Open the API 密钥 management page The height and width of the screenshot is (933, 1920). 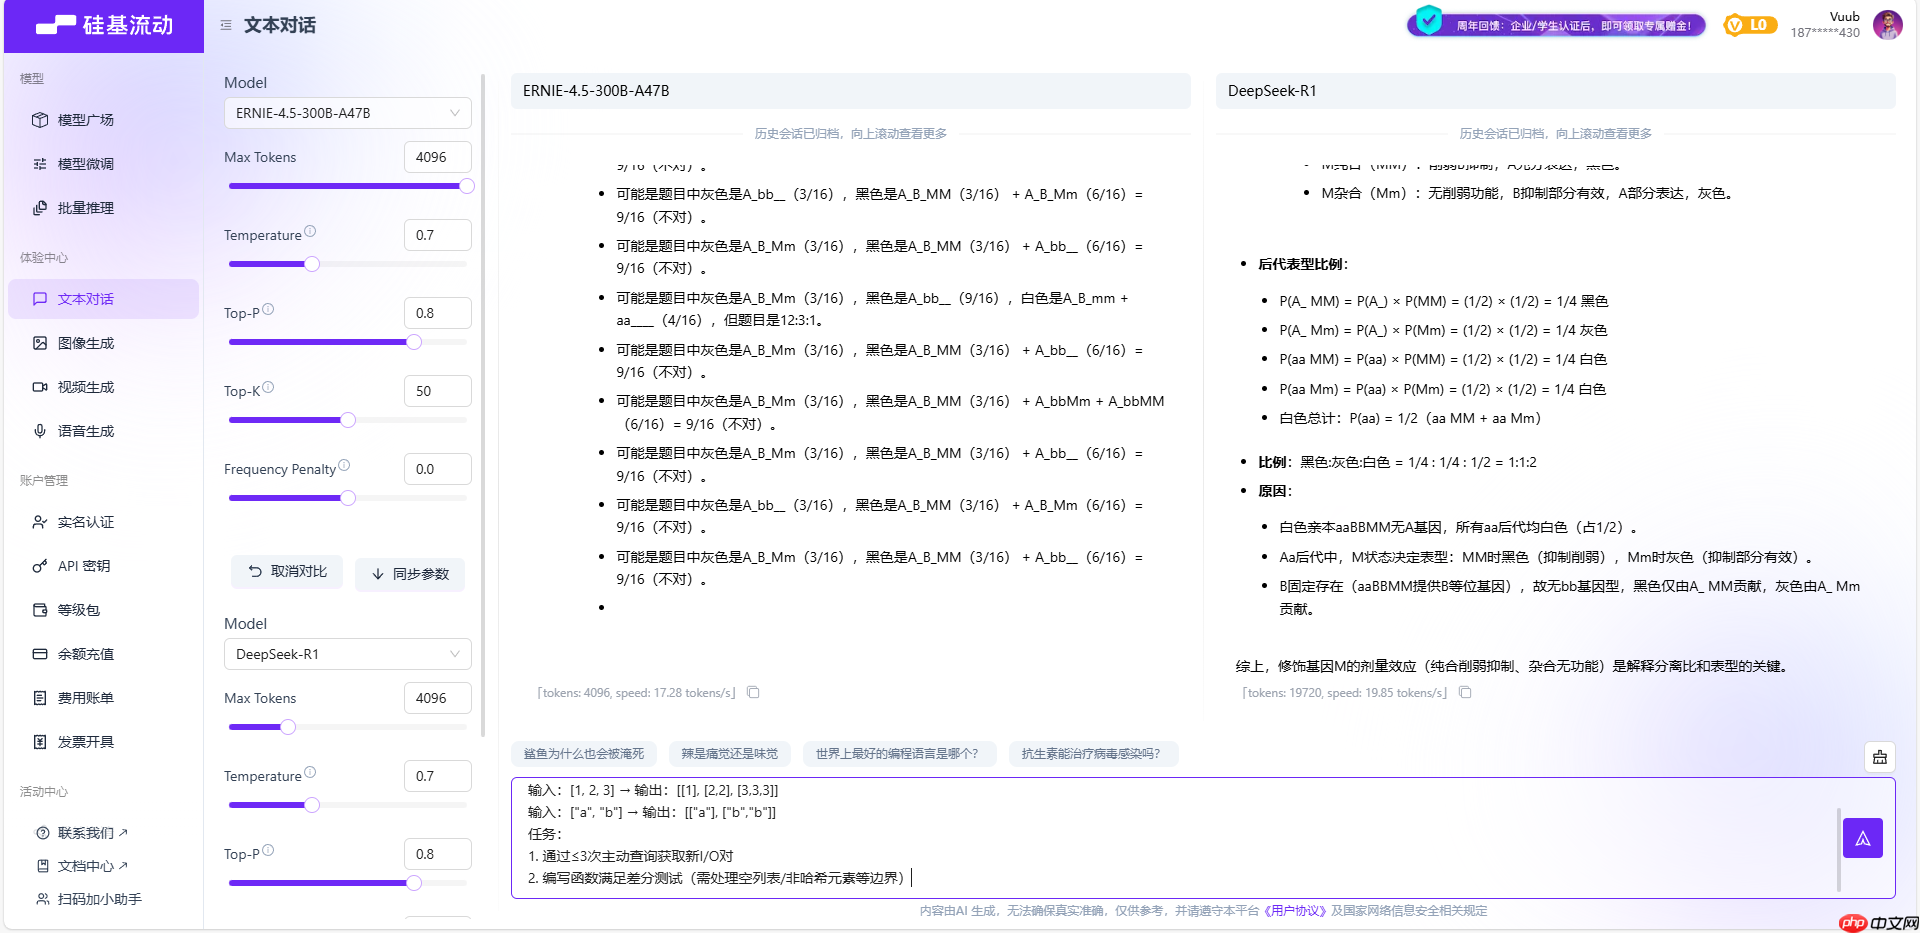coord(83,565)
